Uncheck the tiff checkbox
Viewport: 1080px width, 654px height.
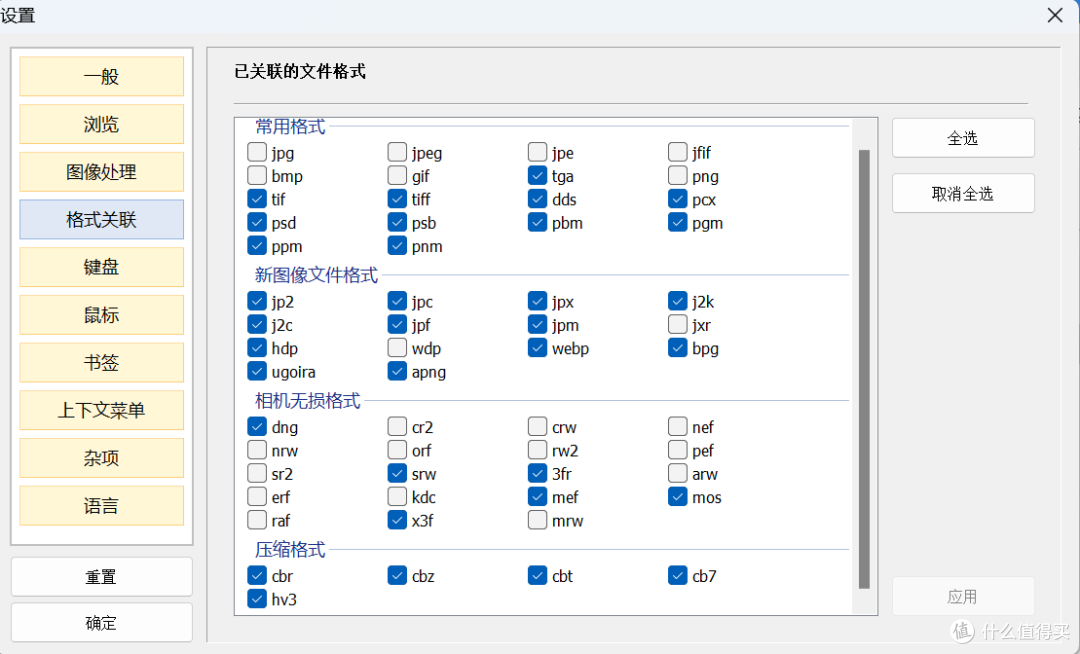(x=397, y=199)
